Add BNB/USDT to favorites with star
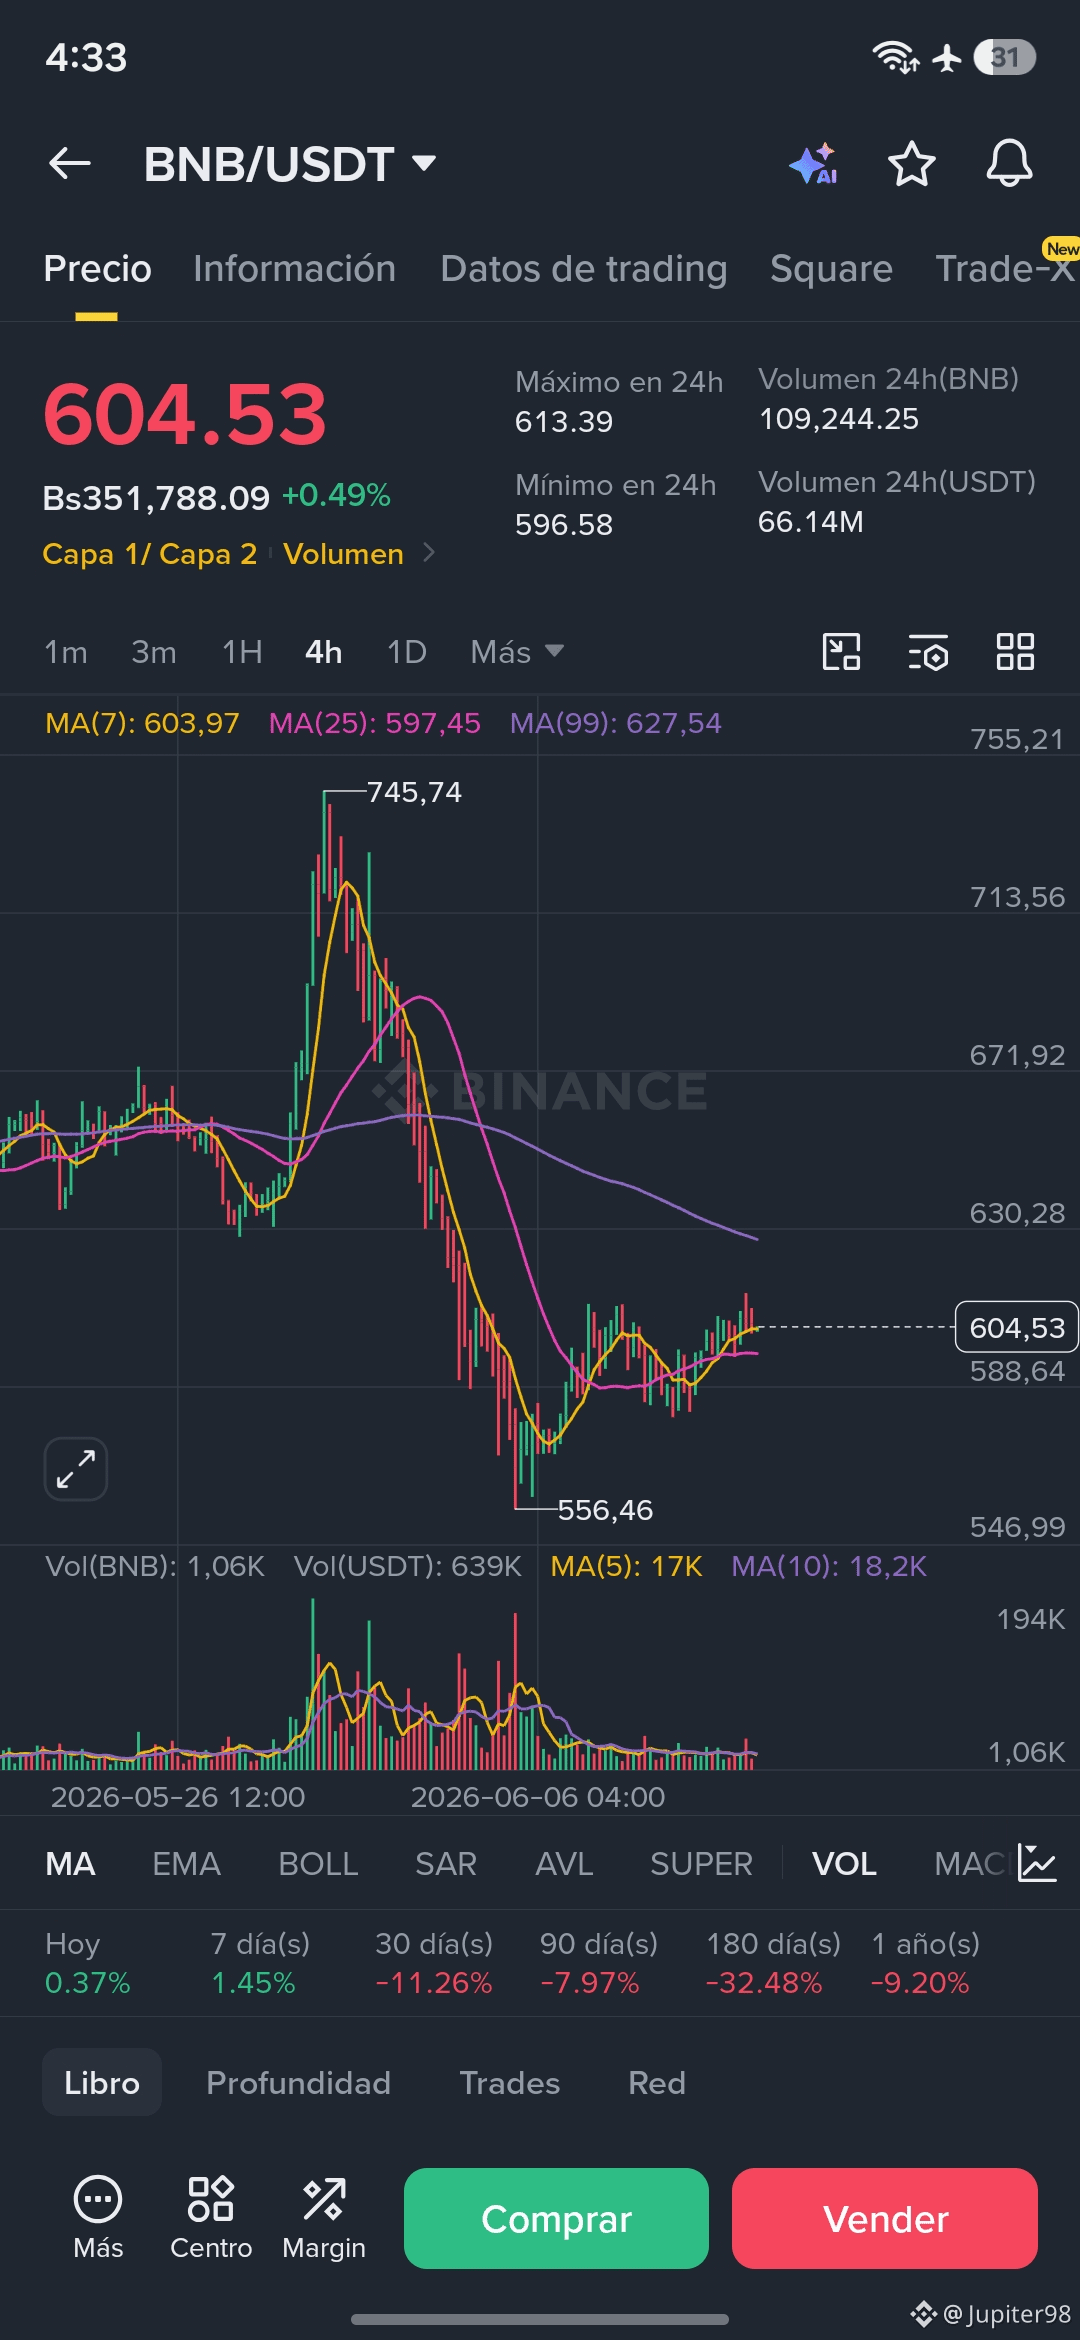1080x2340 pixels. [911, 163]
